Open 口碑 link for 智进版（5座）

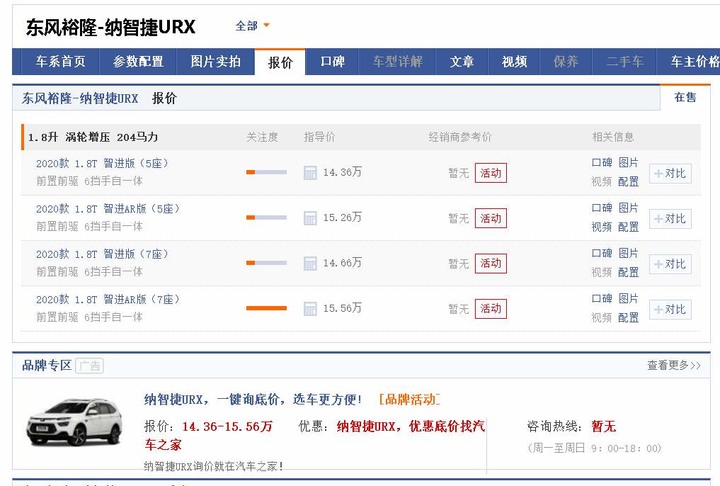click(602, 163)
